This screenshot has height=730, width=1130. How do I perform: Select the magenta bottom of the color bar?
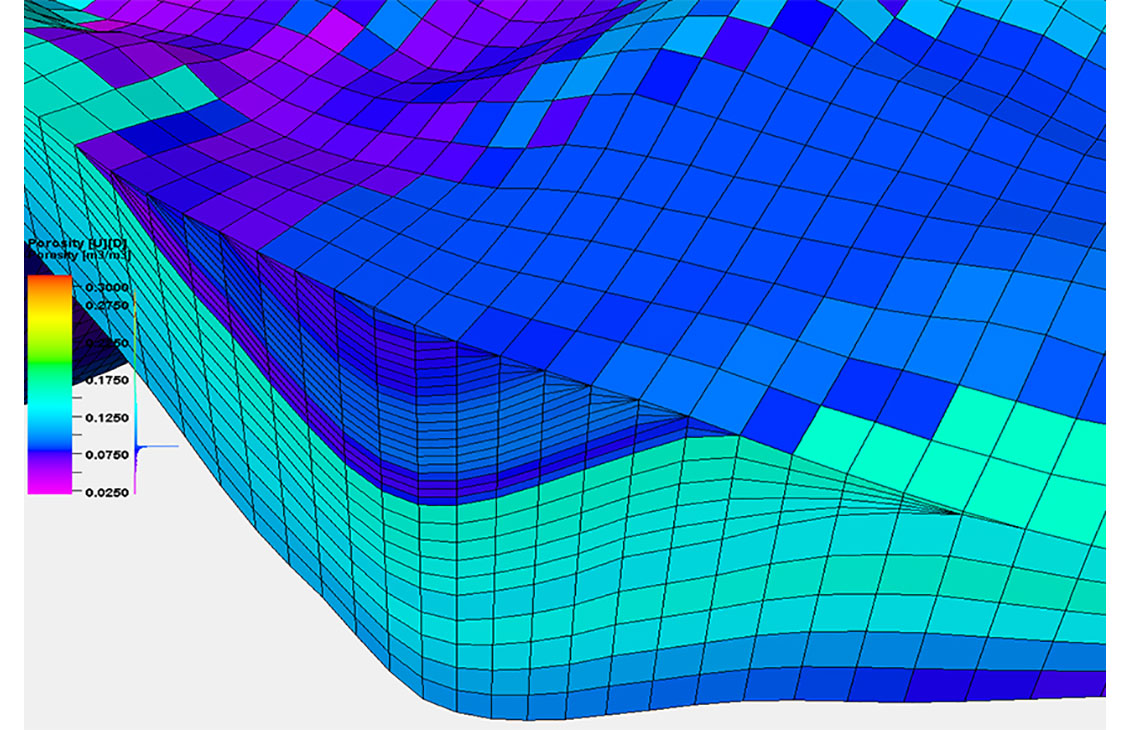coord(48,483)
